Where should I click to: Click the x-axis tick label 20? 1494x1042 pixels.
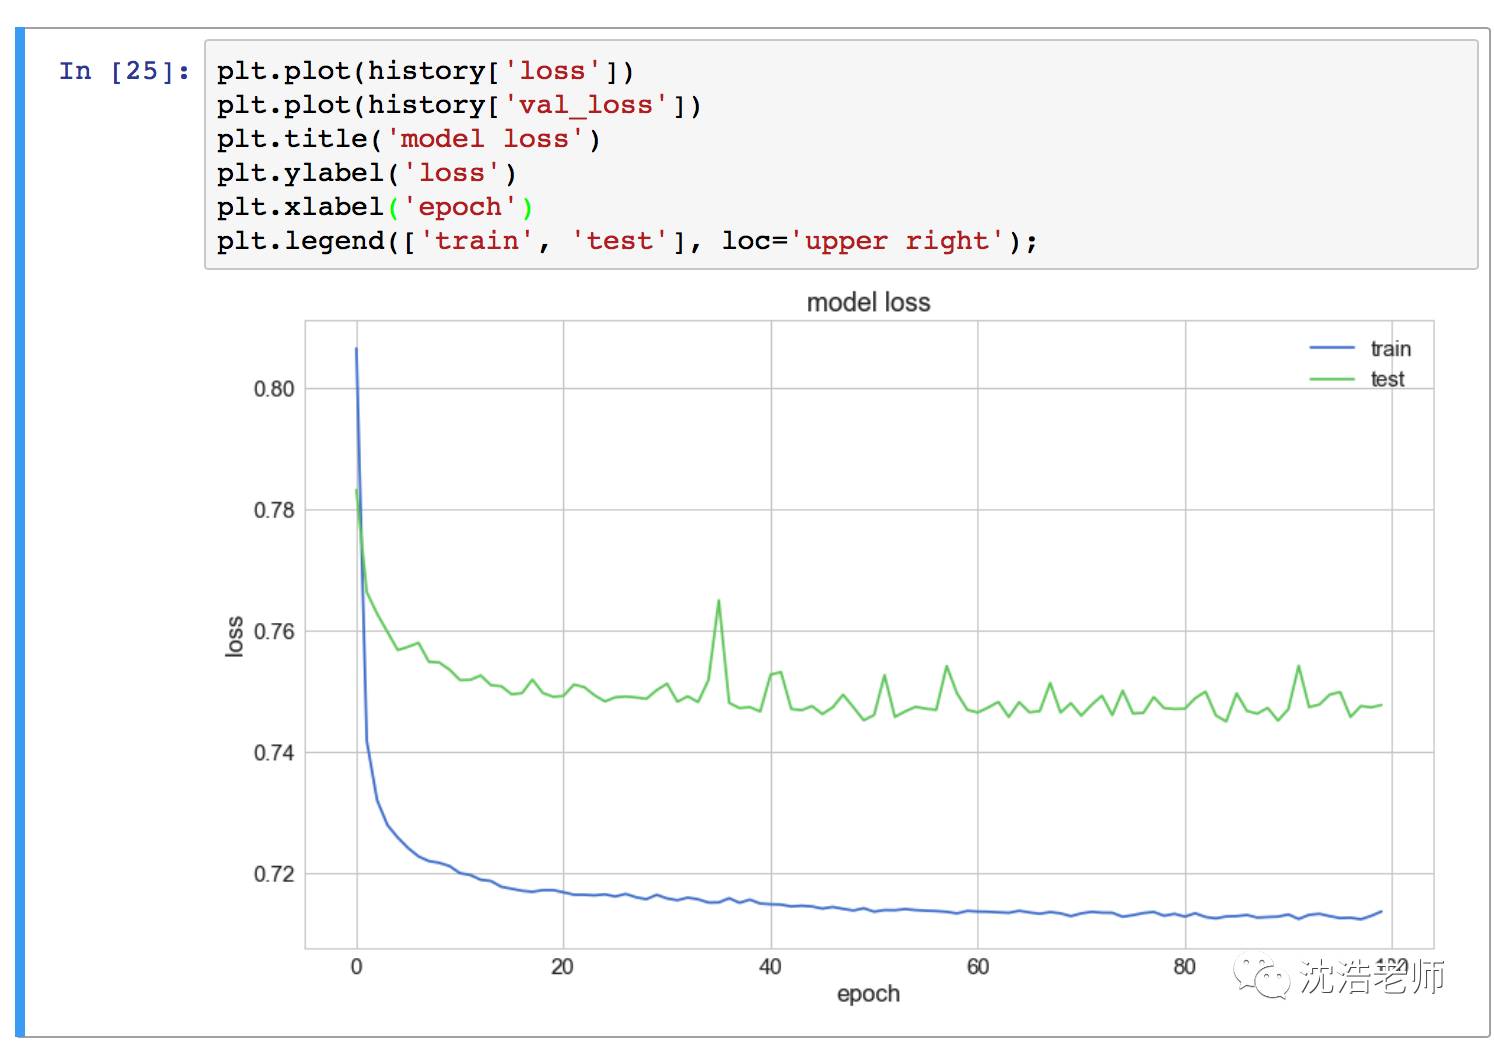click(x=562, y=967)
